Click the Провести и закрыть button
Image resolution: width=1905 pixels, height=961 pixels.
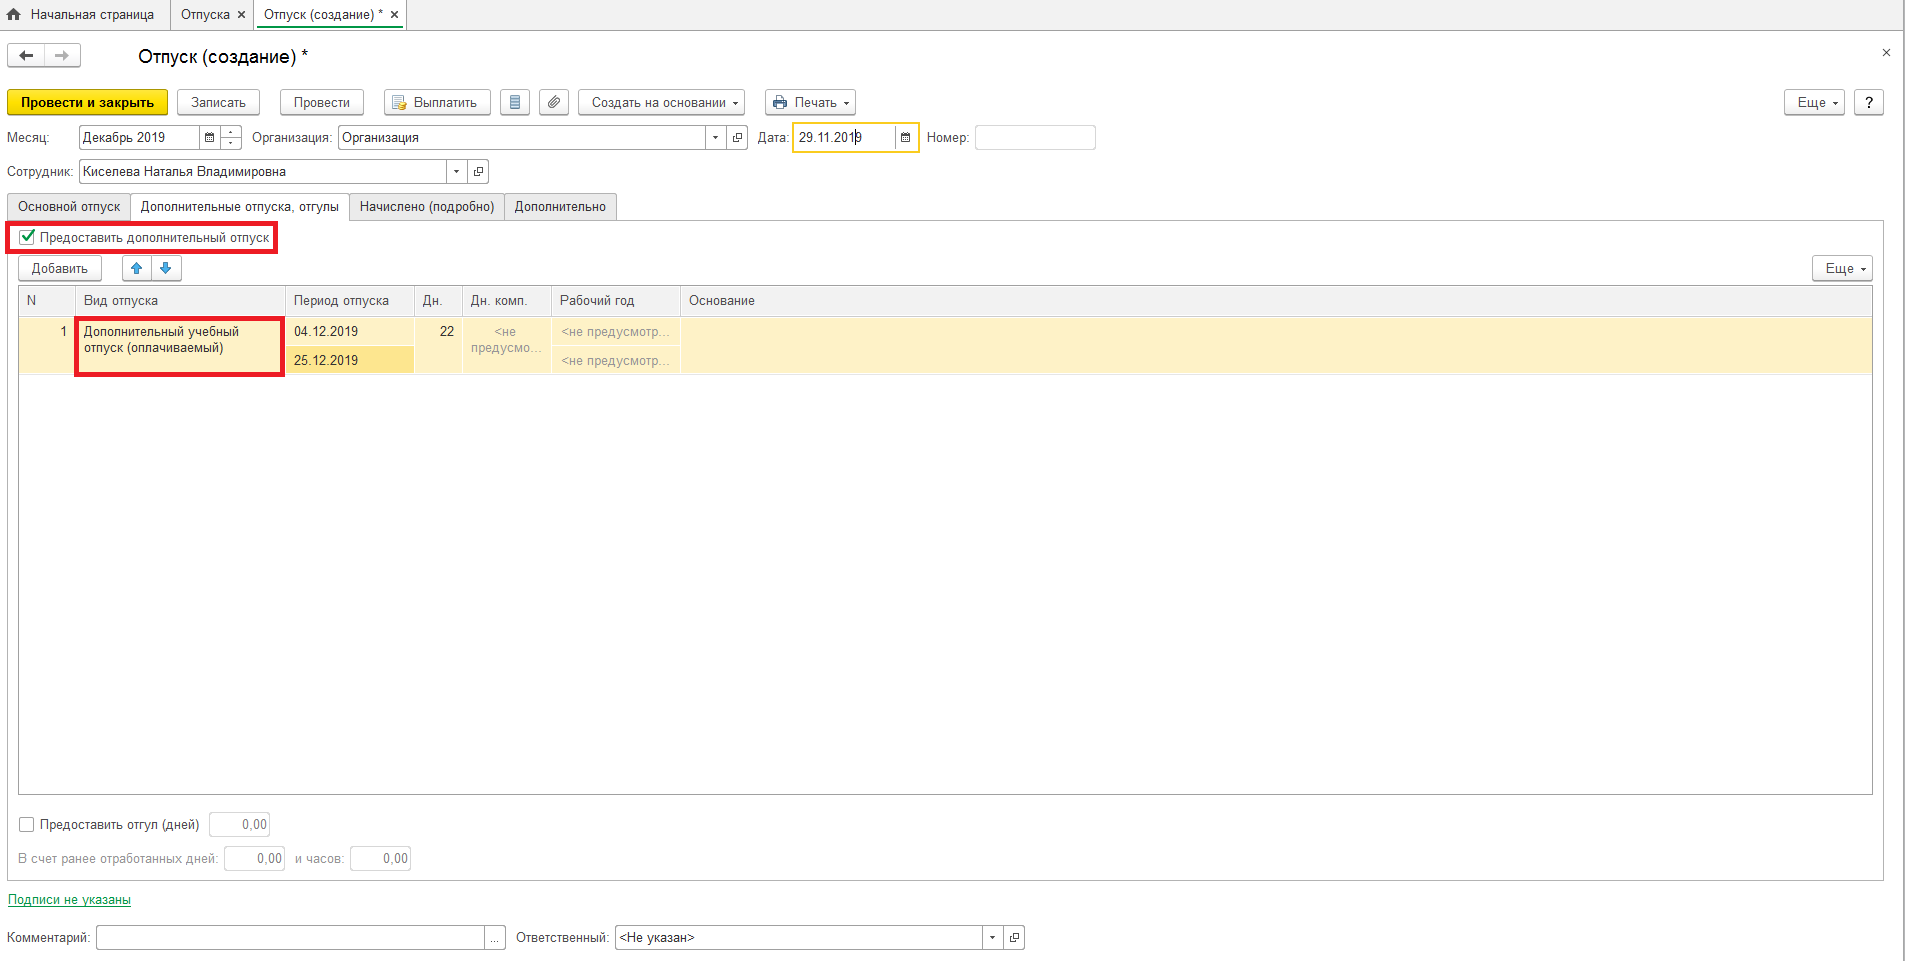(x=87, y=102)
